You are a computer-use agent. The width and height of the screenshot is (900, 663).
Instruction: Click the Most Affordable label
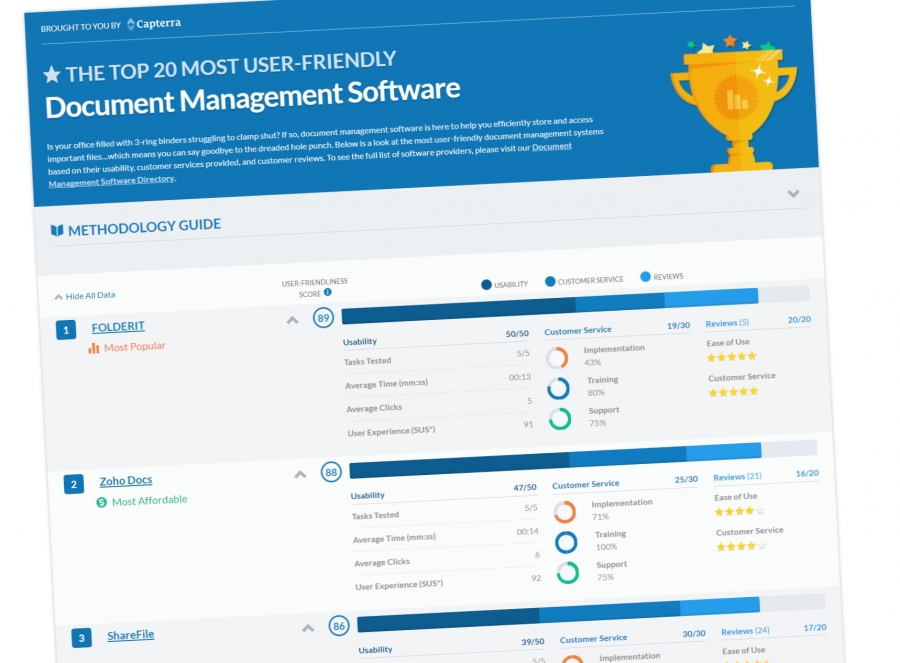[149, 501]
